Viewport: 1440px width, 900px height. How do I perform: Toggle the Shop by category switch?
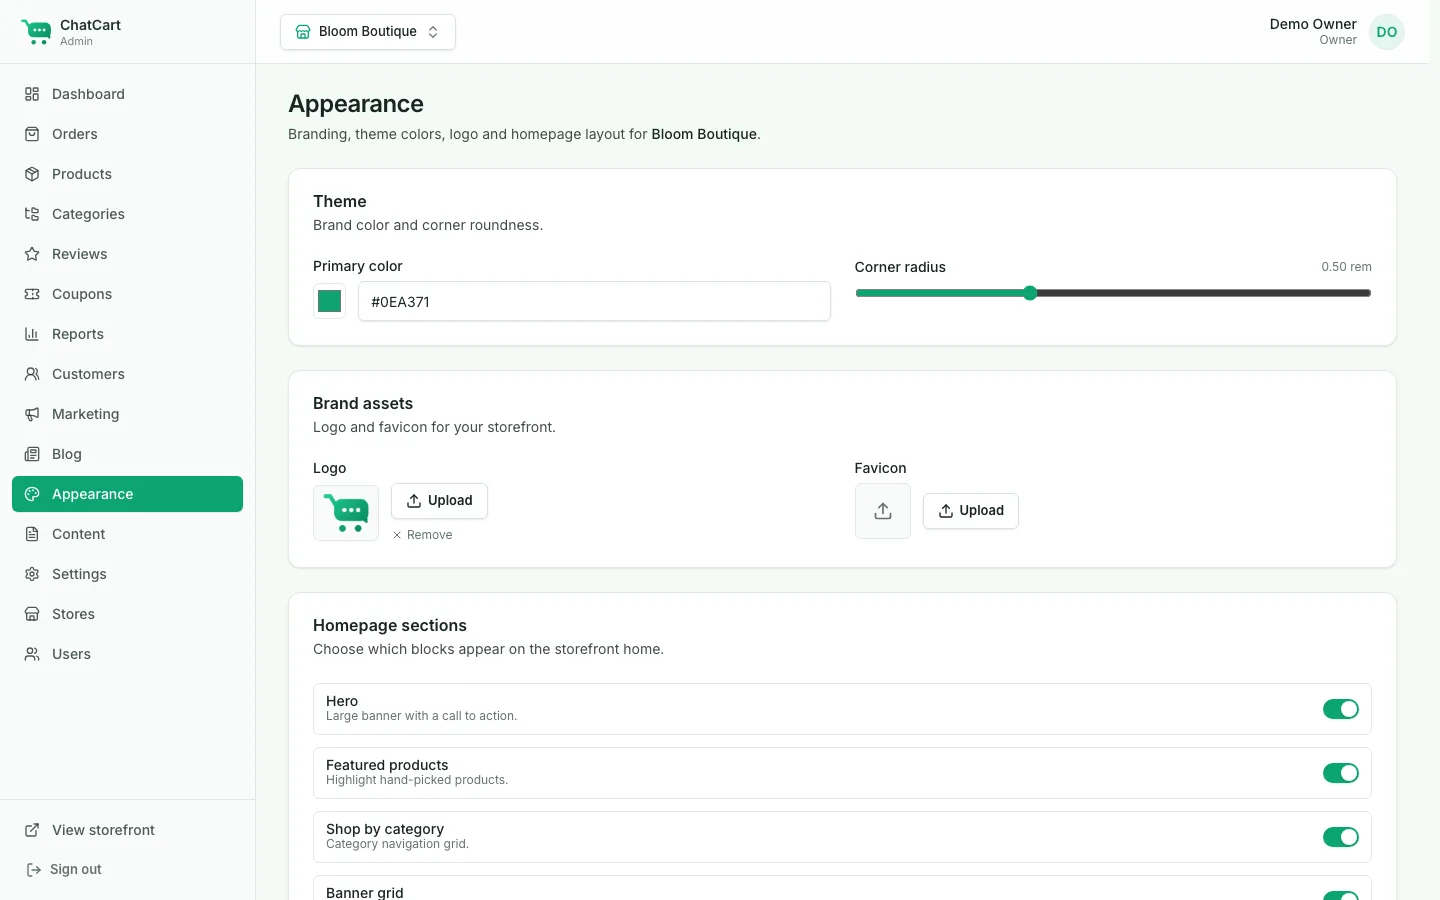1341,837
